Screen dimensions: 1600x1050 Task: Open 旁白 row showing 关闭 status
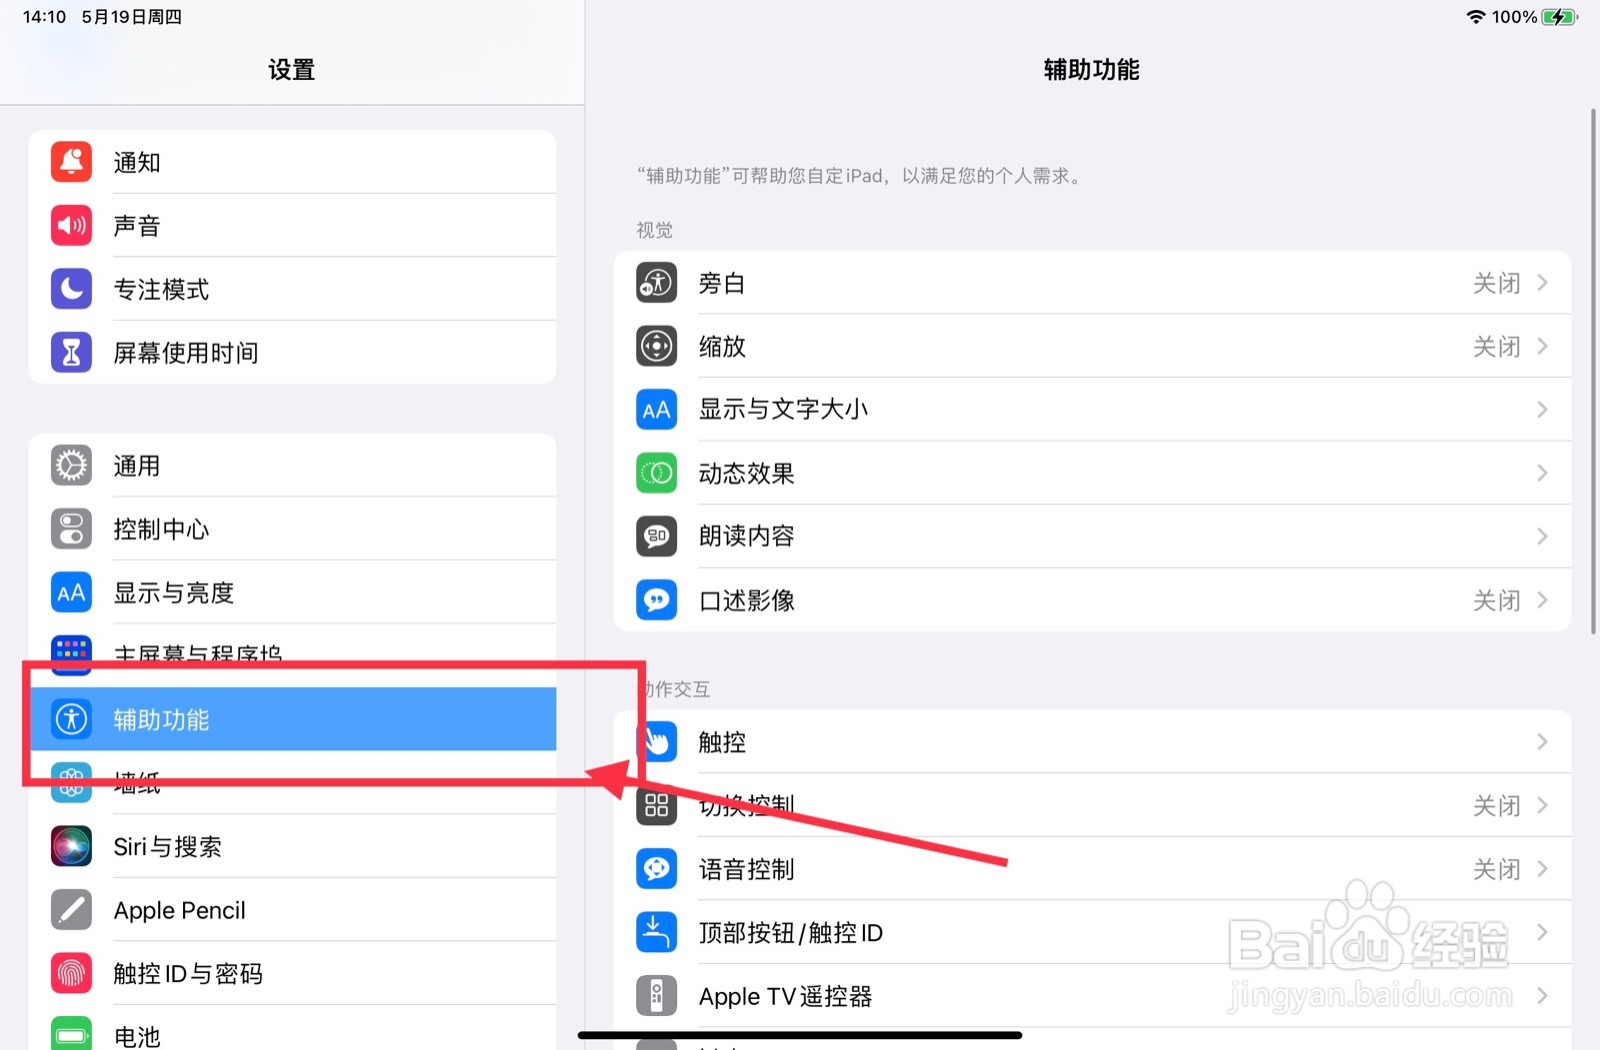pyautogui.click(x=1092, y=283)
